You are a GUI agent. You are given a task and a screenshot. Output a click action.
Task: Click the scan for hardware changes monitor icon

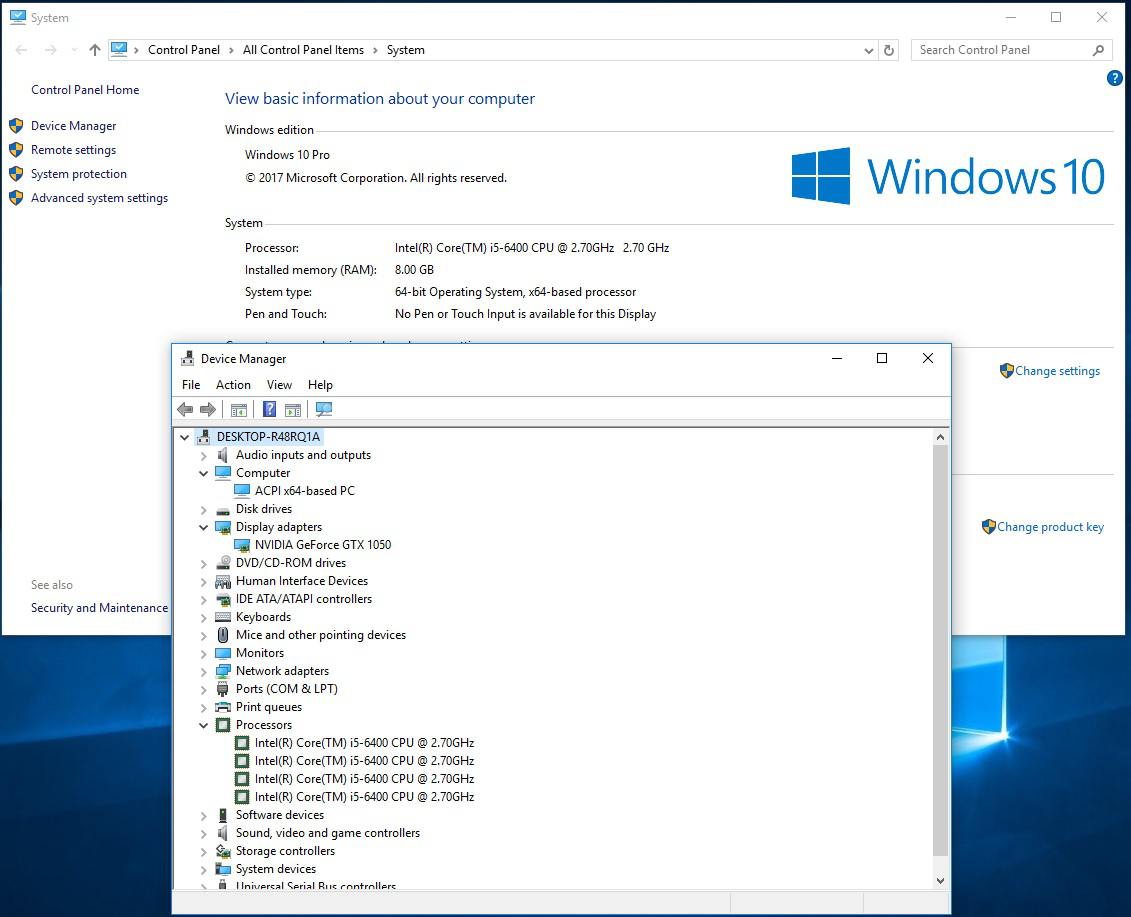coord(324,410)
